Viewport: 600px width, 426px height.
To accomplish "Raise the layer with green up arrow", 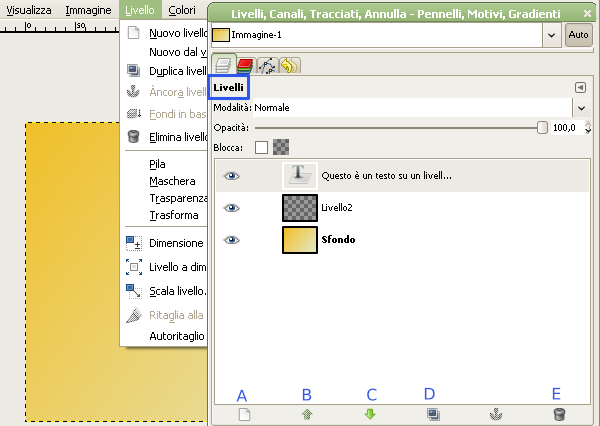I will pos(306,412).
